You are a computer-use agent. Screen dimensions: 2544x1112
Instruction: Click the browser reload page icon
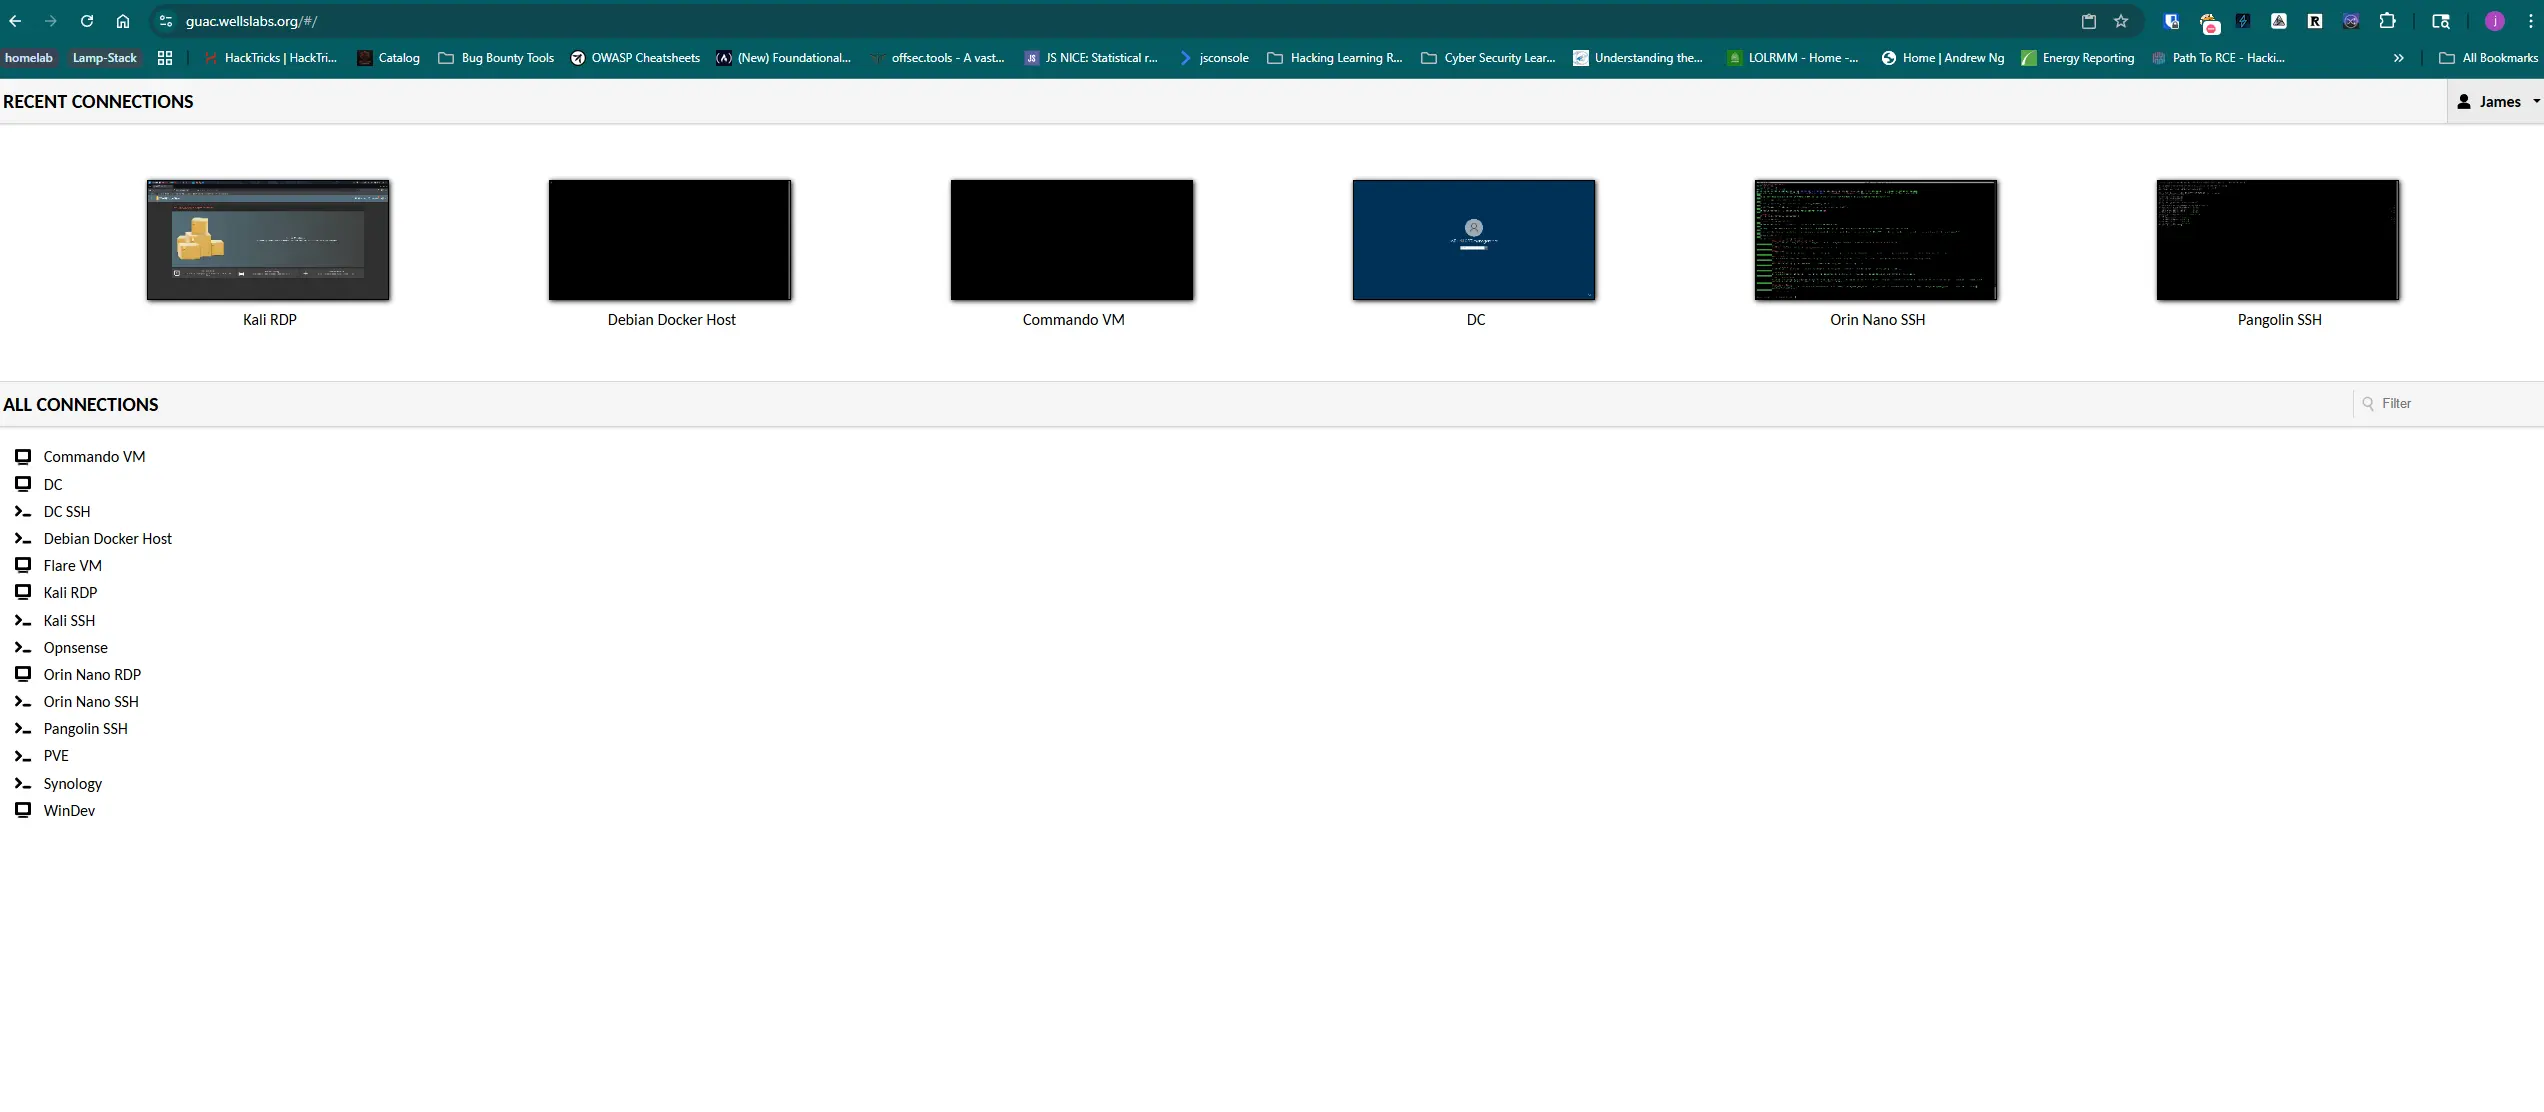click(87, 21)
